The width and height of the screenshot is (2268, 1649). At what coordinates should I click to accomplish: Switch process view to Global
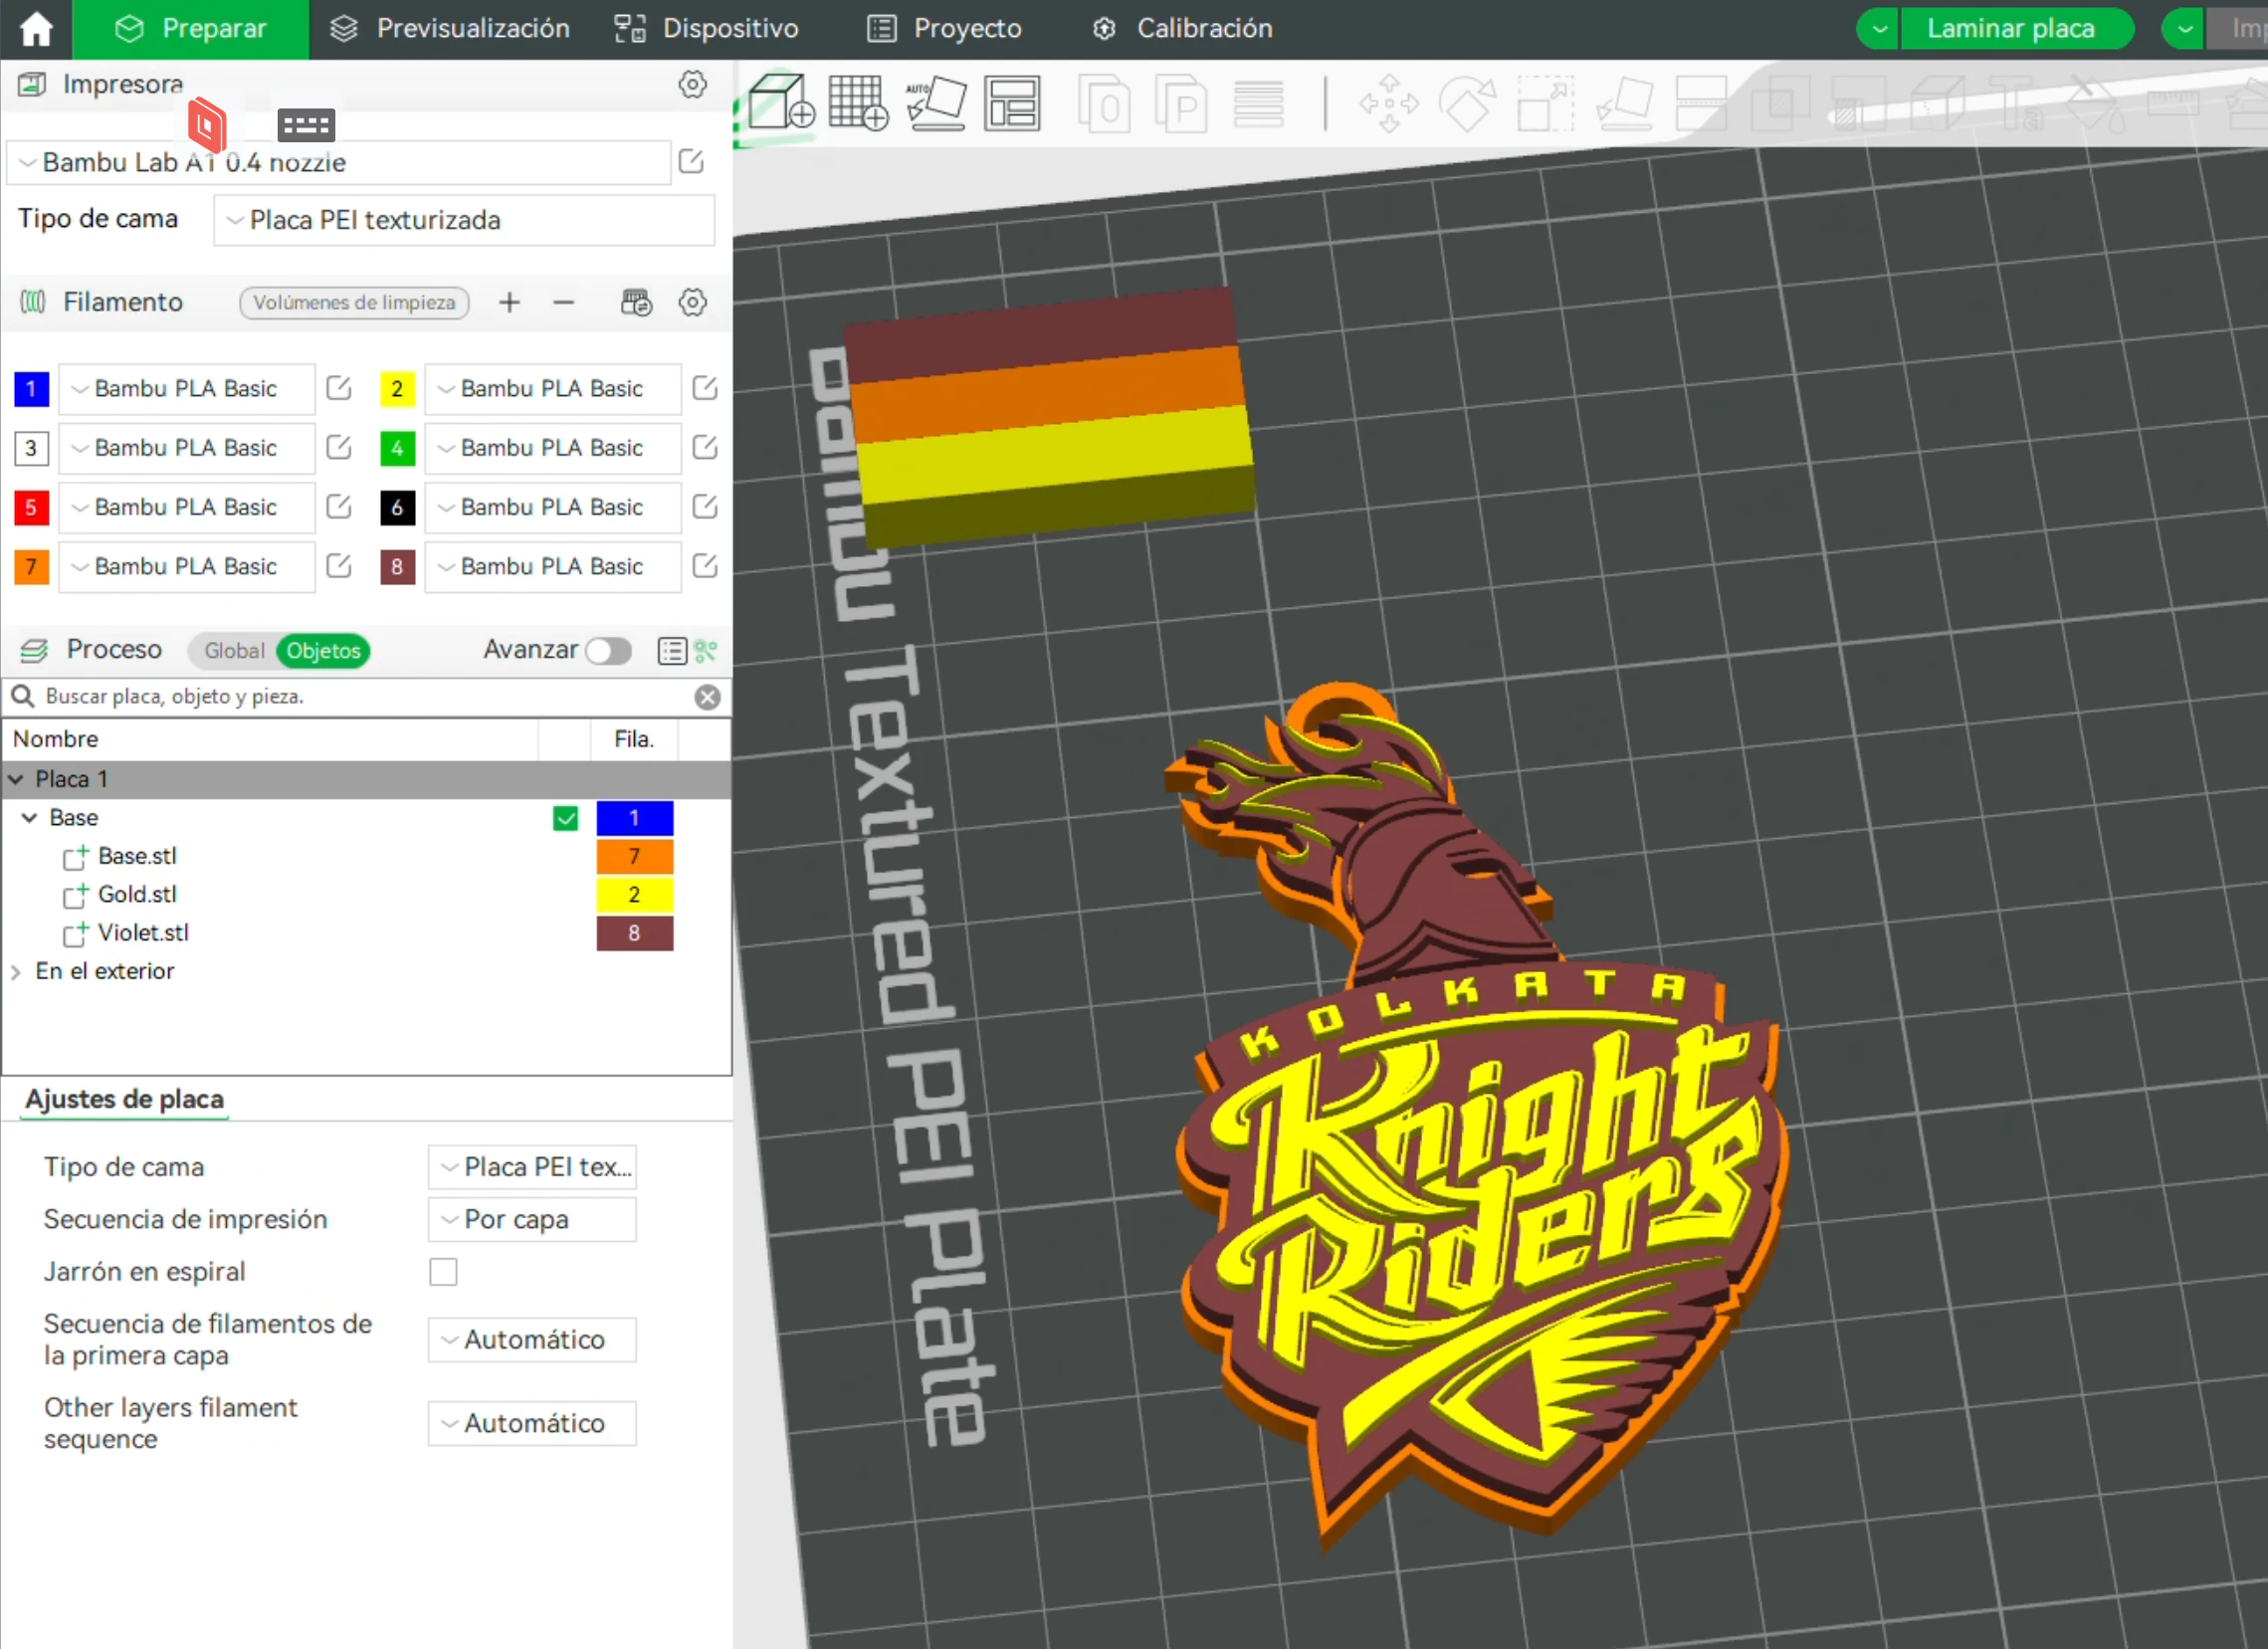234,651
